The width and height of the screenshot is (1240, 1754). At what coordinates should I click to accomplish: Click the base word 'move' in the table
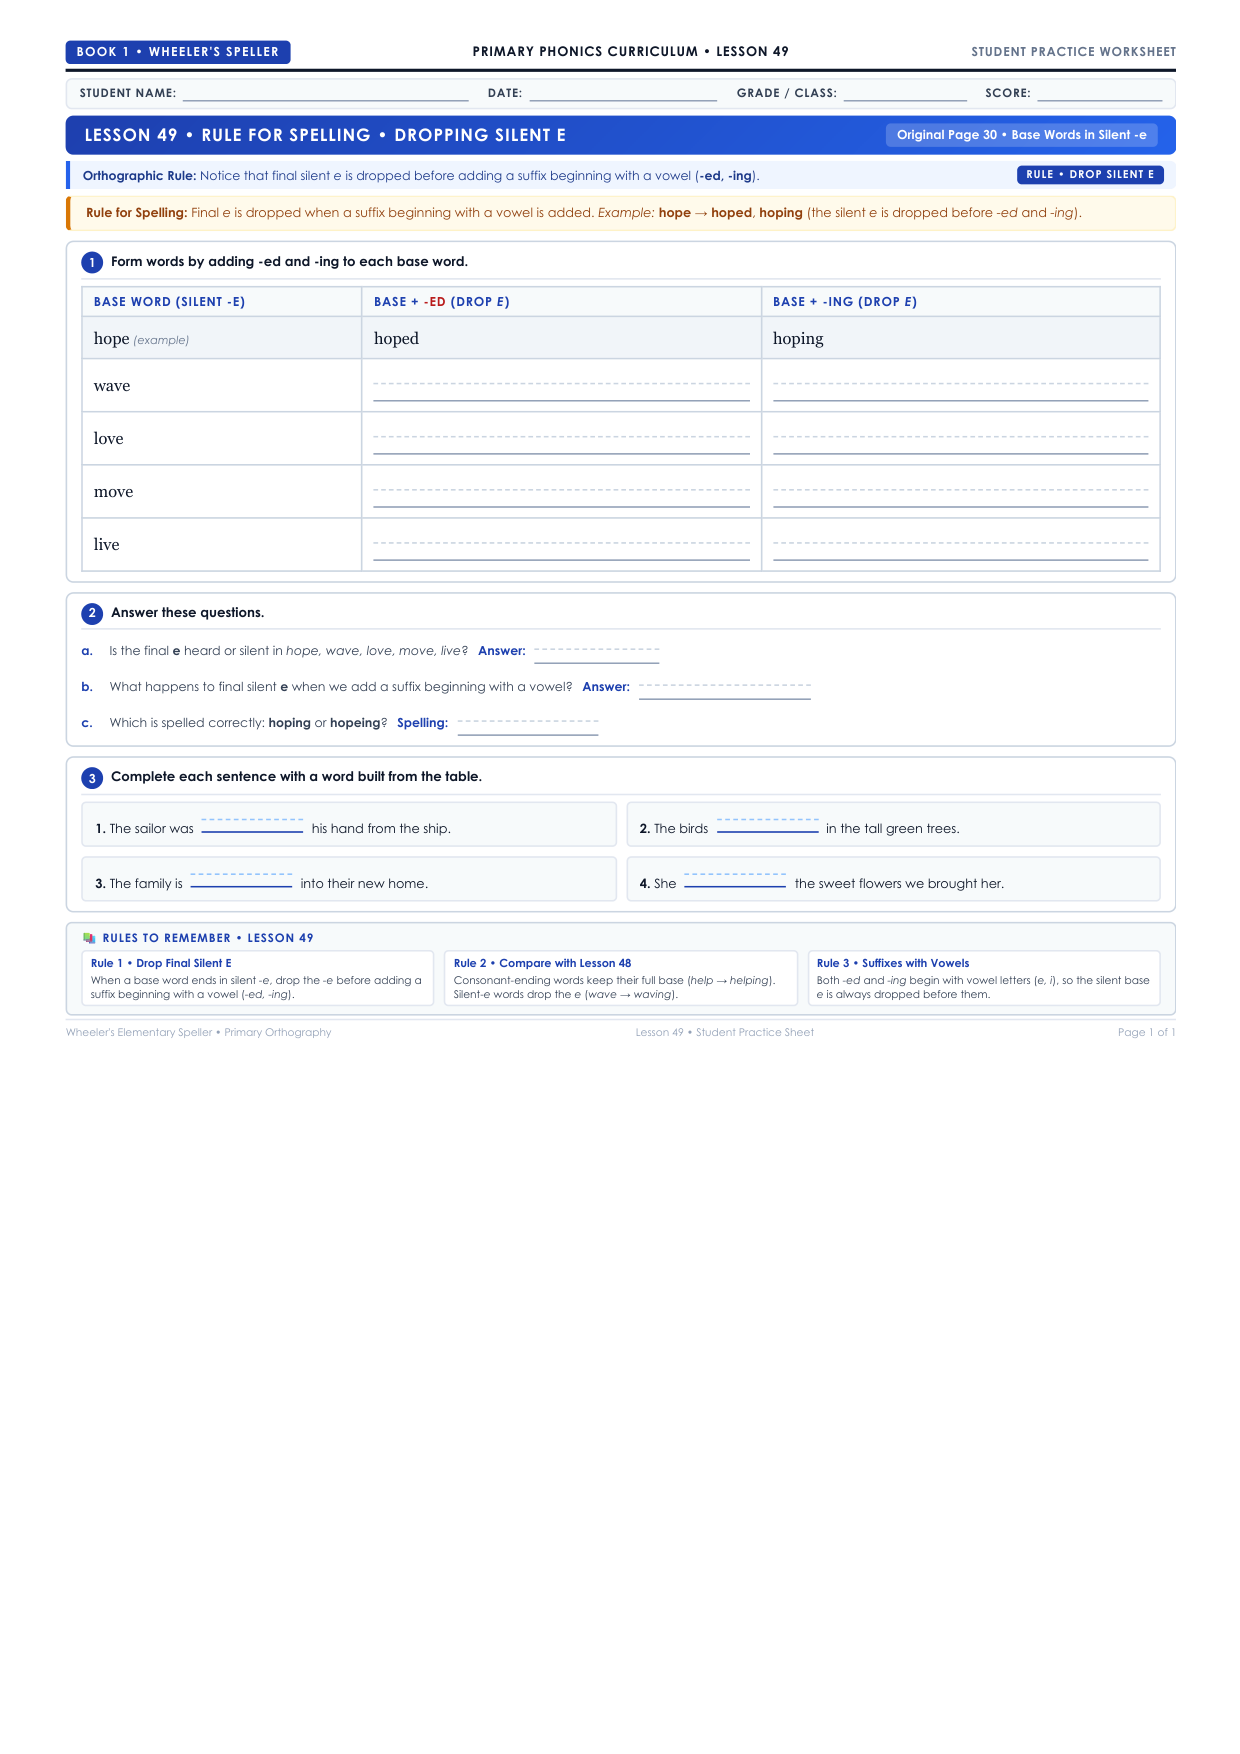[x=114, y=493]
